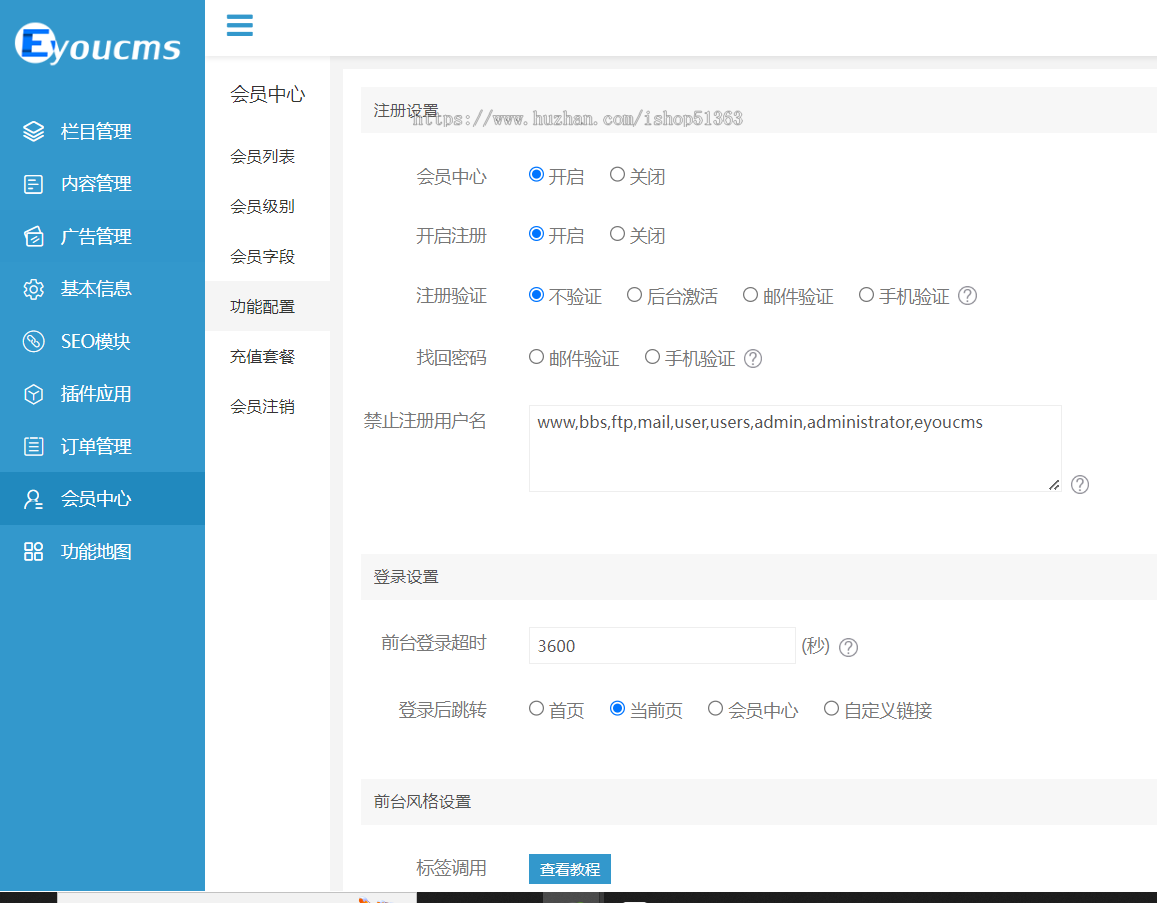Screen dimensions: 1157x903
Task: Set 会员中心 to 开启
Action: pos(536,175)
